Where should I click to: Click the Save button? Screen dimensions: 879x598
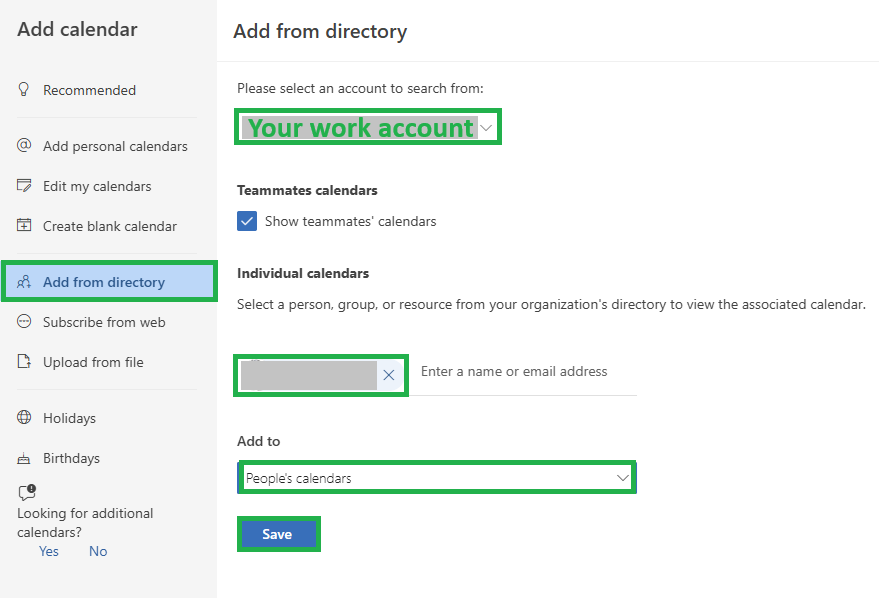pos(279,534)
